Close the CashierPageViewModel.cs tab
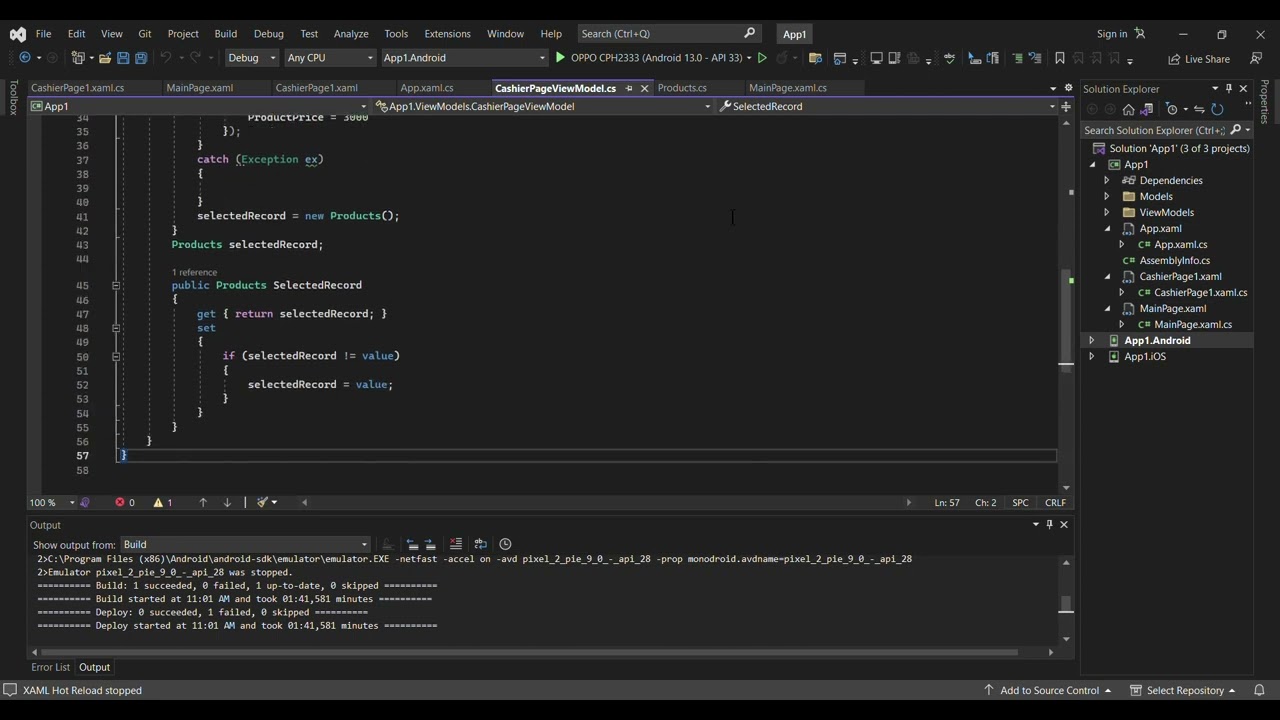Viewport: 1280px width, 720px height. [644, 88]
